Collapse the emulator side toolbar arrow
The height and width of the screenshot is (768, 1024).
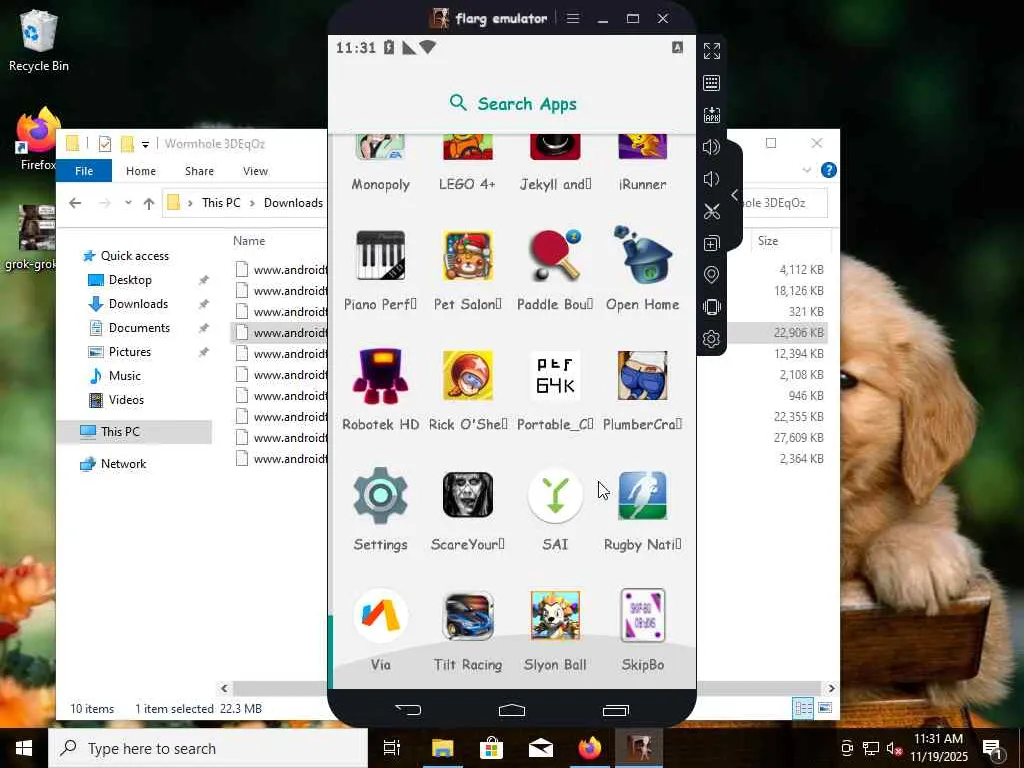(x=735, y=195)
